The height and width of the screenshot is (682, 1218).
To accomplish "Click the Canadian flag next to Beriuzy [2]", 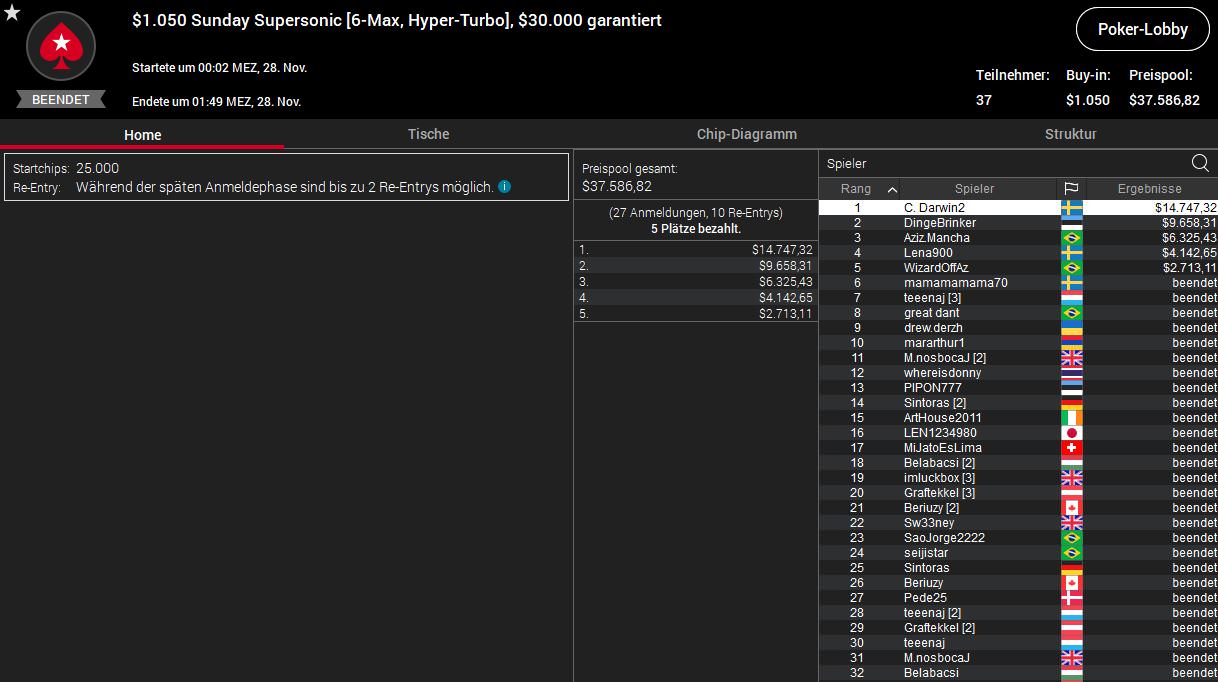I will click(x=1071, y=508).
